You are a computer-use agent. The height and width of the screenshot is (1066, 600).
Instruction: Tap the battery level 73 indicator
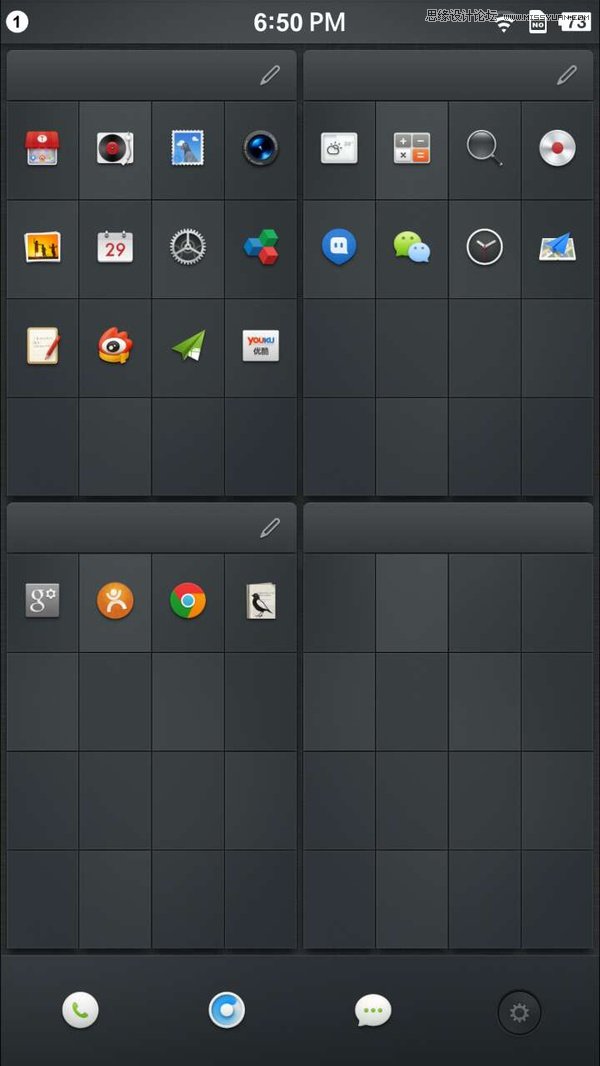click(x=575, y=22)
